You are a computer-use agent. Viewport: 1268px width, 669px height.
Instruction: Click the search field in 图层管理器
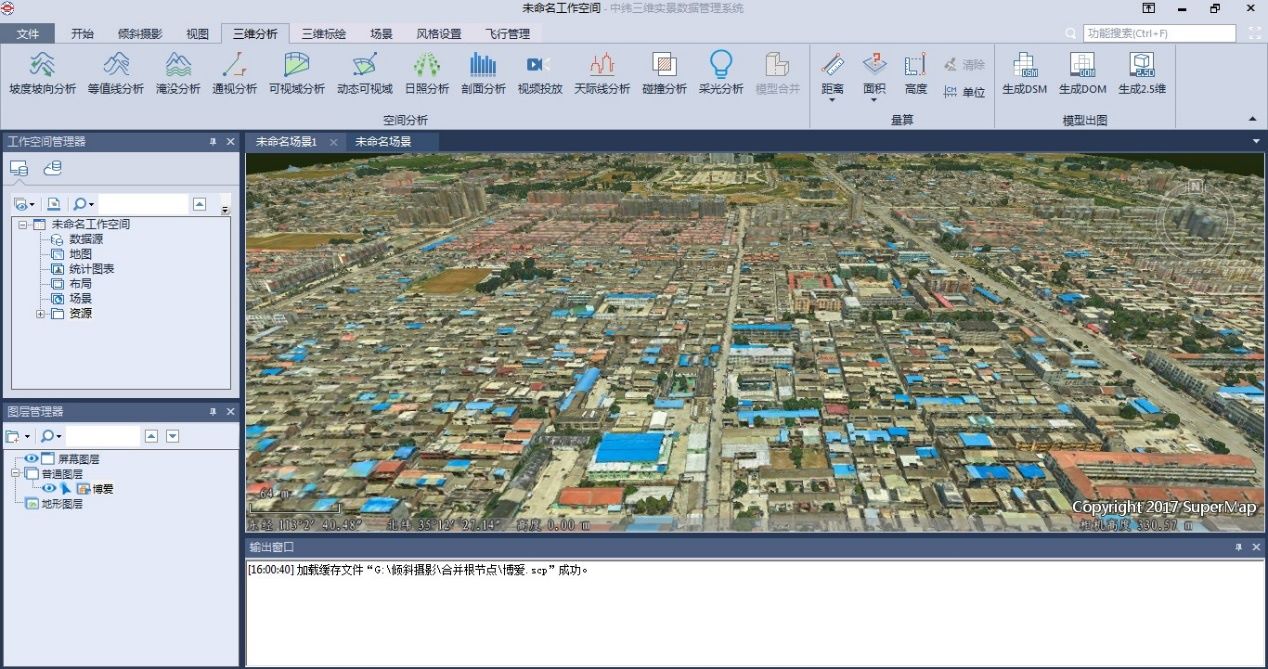pos(103,436)
